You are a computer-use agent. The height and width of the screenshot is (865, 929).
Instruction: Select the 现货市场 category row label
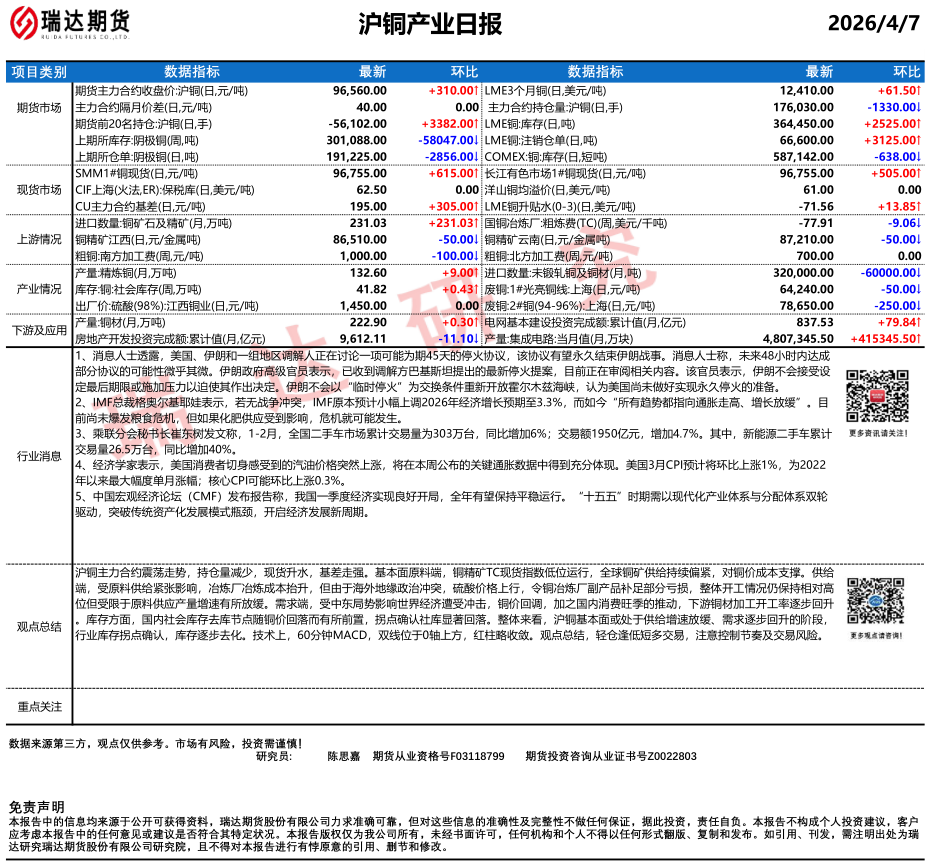point(39,189)
